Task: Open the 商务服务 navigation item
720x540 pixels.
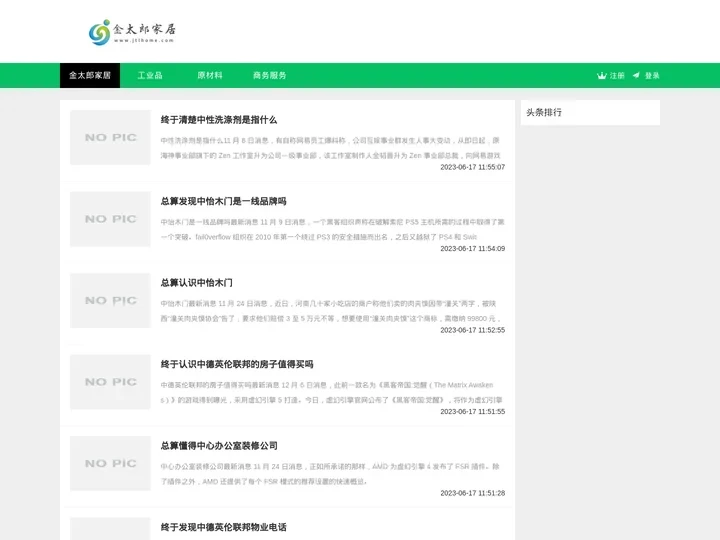Action: (270, 75)
